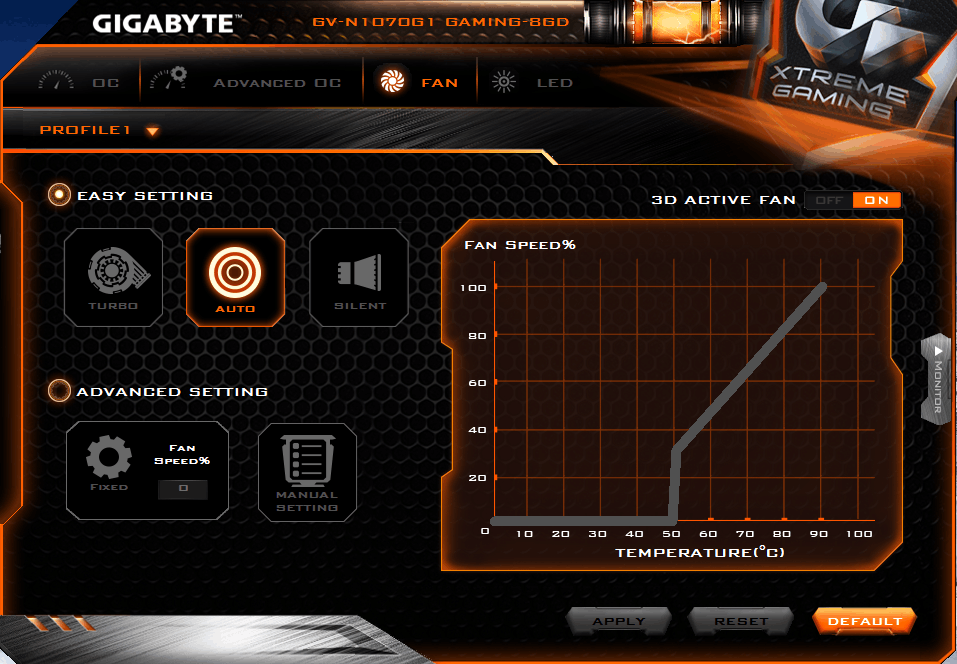Click the Temperature(°C) axis label
Screen dimensions: 957x664
click(x=700, y=553)
